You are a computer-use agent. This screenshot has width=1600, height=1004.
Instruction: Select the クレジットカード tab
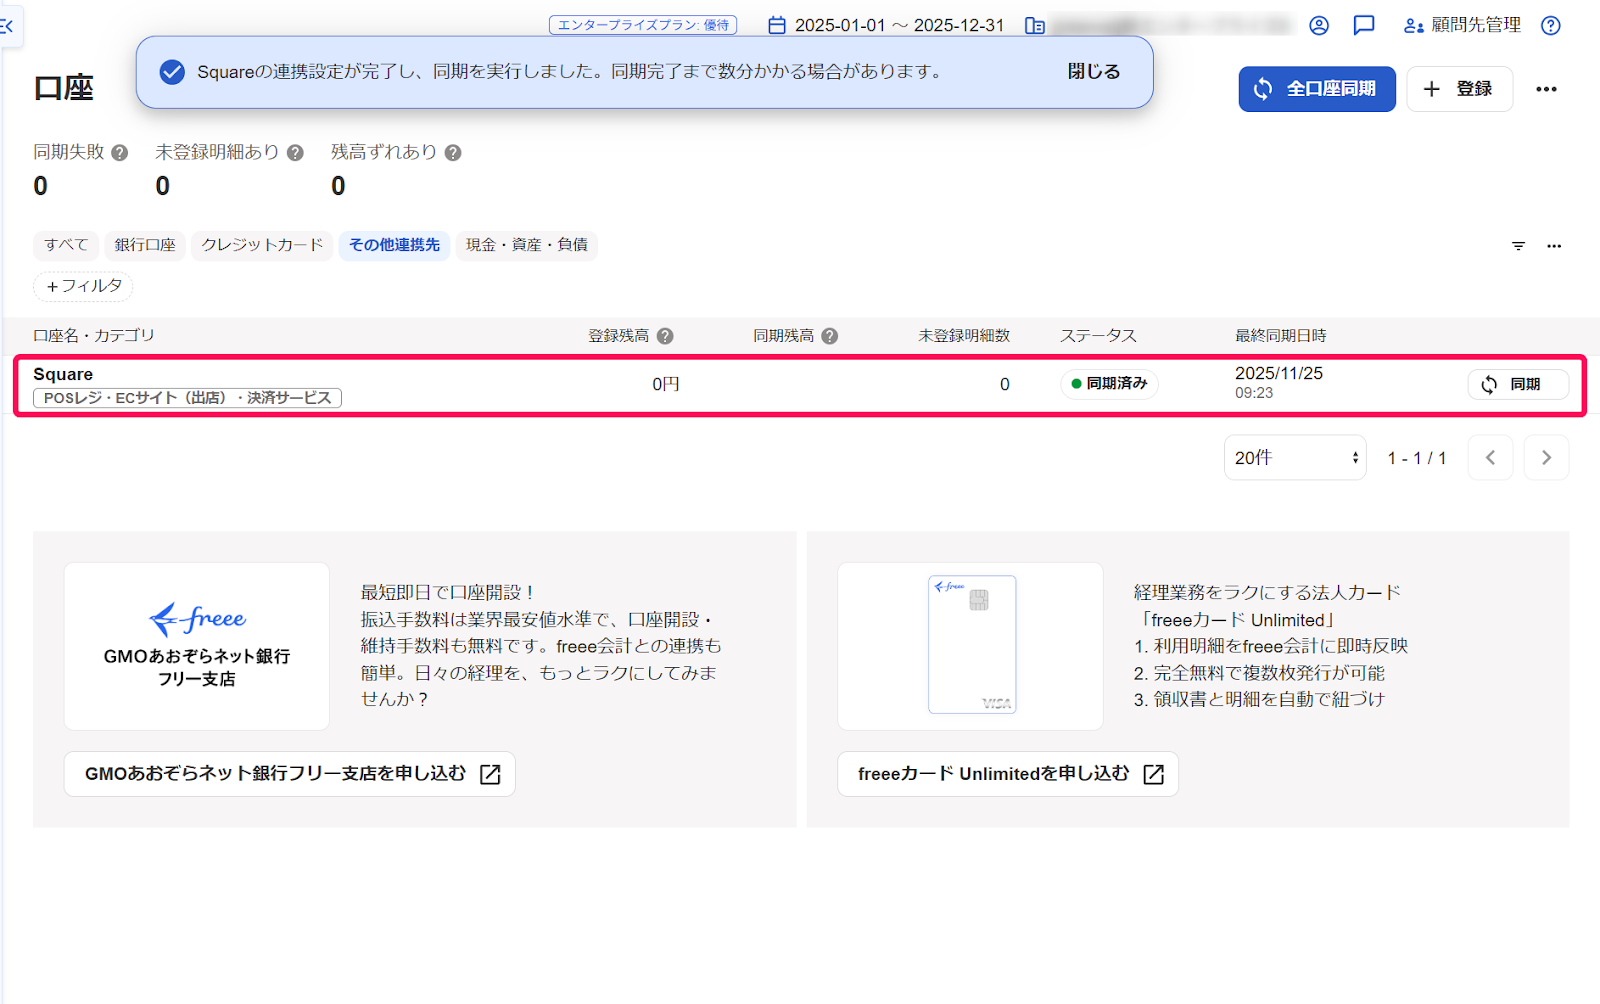262,245
